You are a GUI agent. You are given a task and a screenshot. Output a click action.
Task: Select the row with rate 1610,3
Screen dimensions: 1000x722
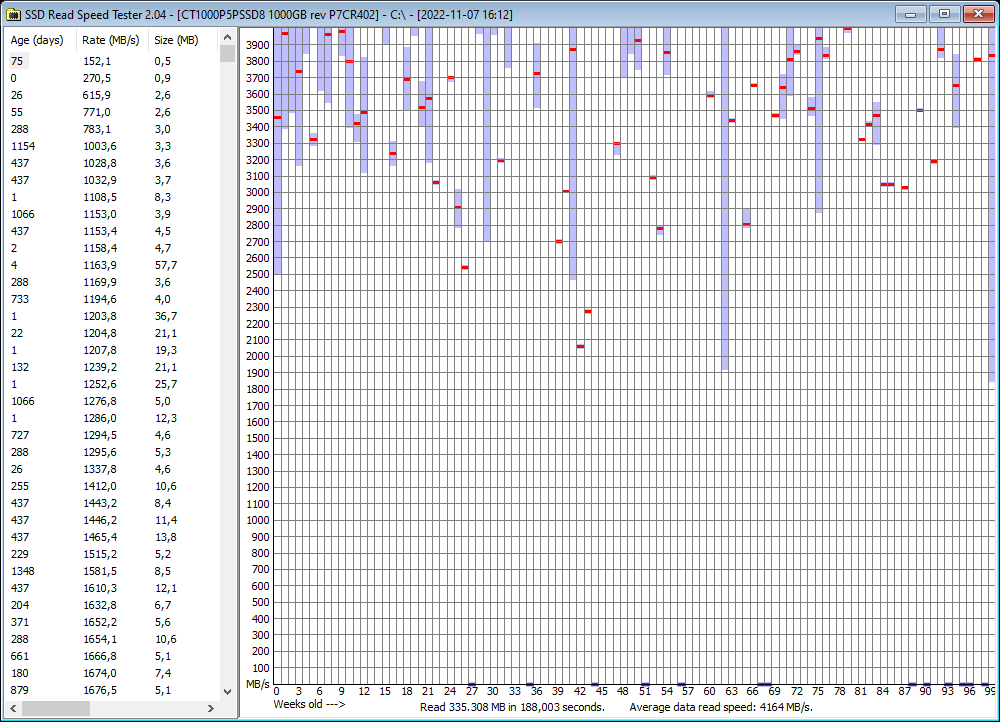[x=112, y=589]
